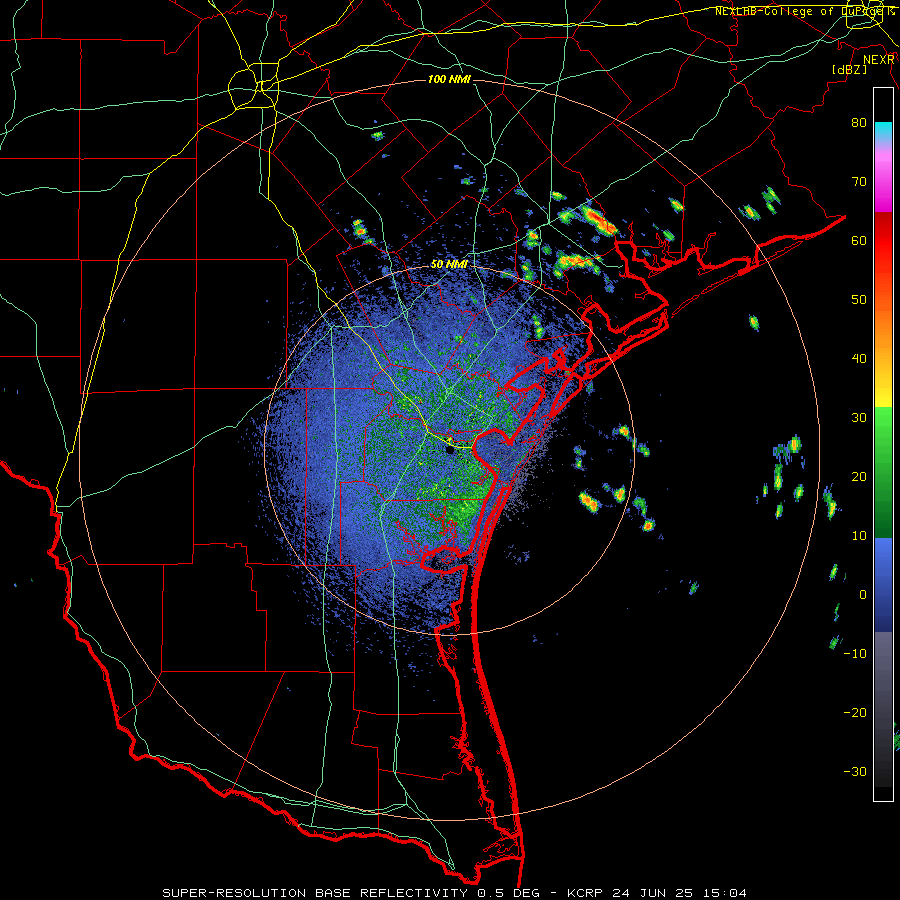
Task: Select the 40 value on the dBZ scale
Action: point(859,359)
